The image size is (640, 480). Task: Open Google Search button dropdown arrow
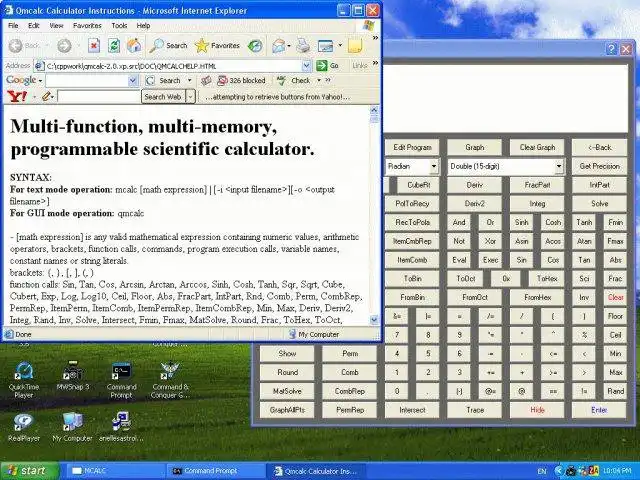tap(189, 80)
